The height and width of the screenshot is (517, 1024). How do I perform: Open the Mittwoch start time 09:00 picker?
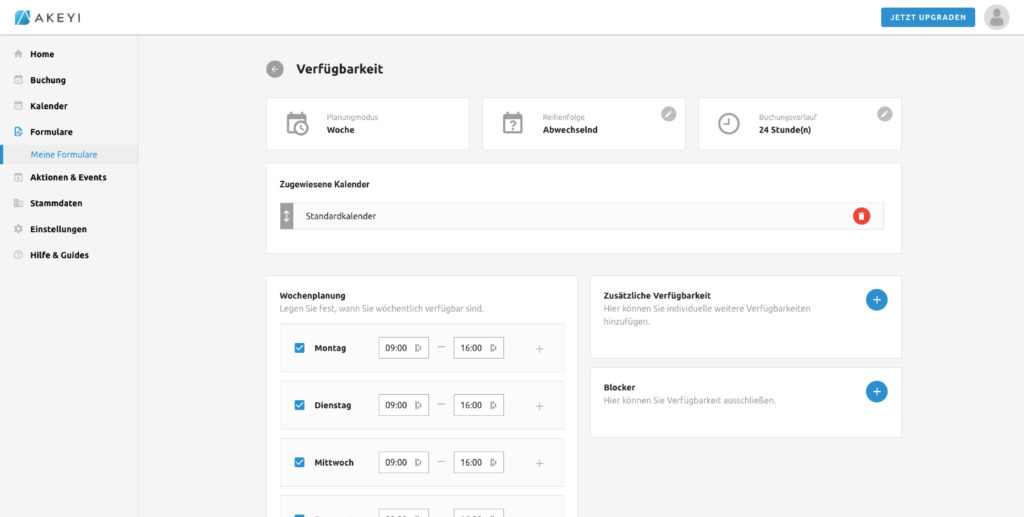[403, 462]
